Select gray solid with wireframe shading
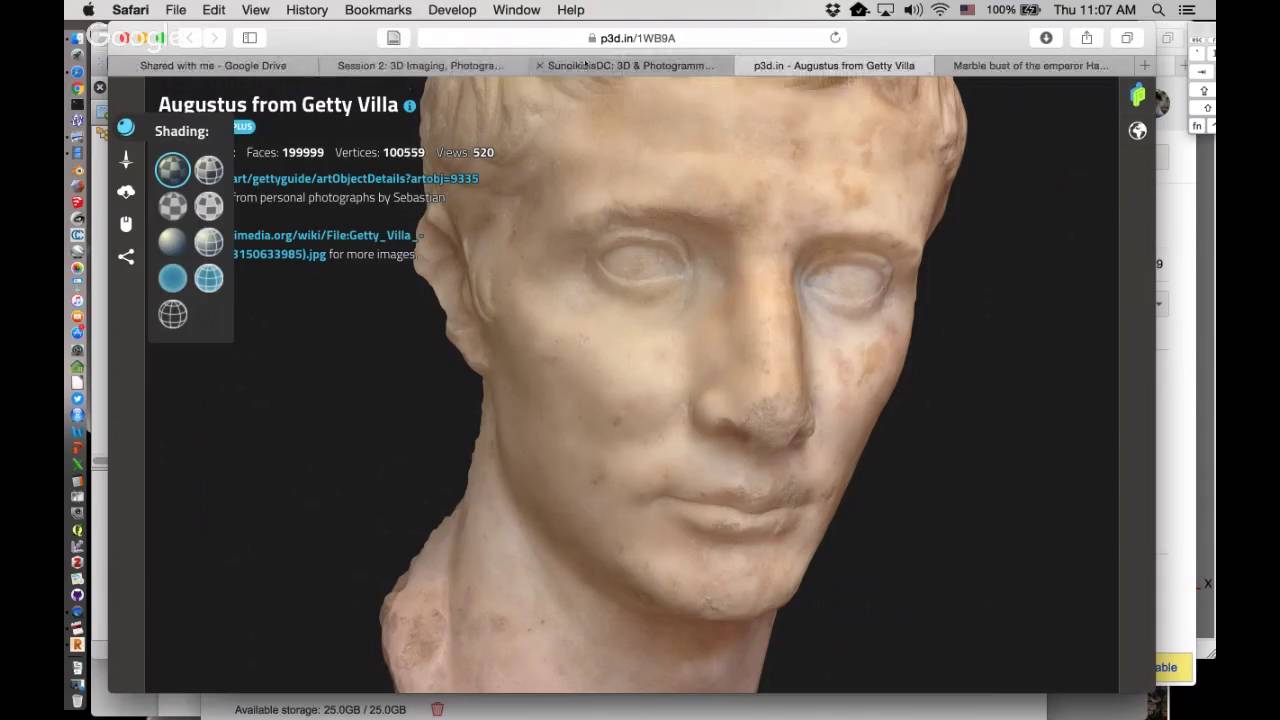 point(209,242)
